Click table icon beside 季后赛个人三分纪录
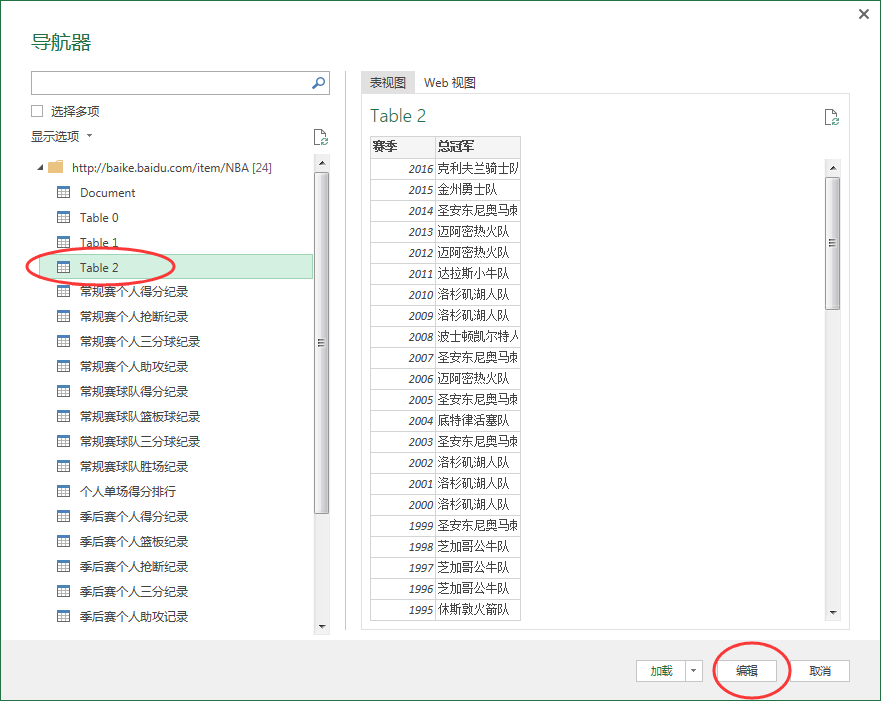The width and height of the screenshot is (881, 701). 63,591
